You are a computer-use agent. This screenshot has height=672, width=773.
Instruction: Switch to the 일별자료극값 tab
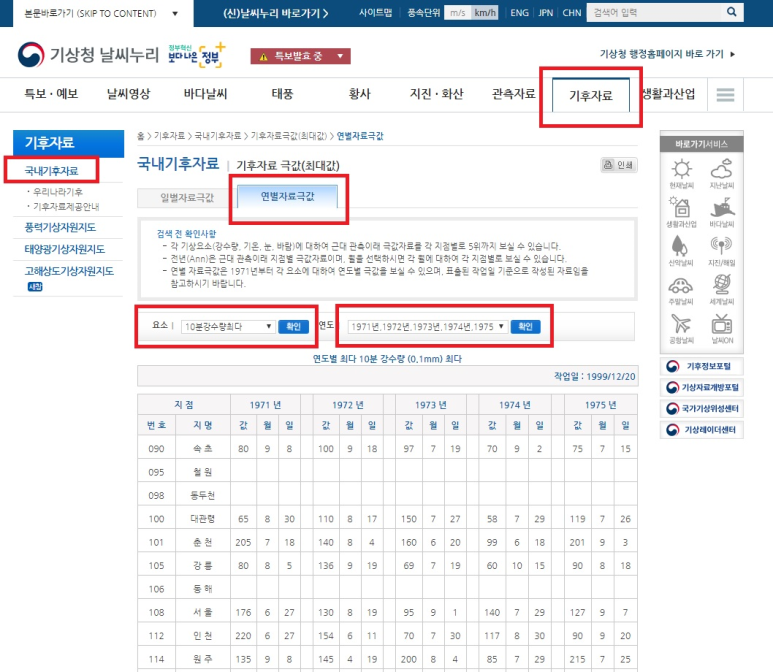click(186, 196)
